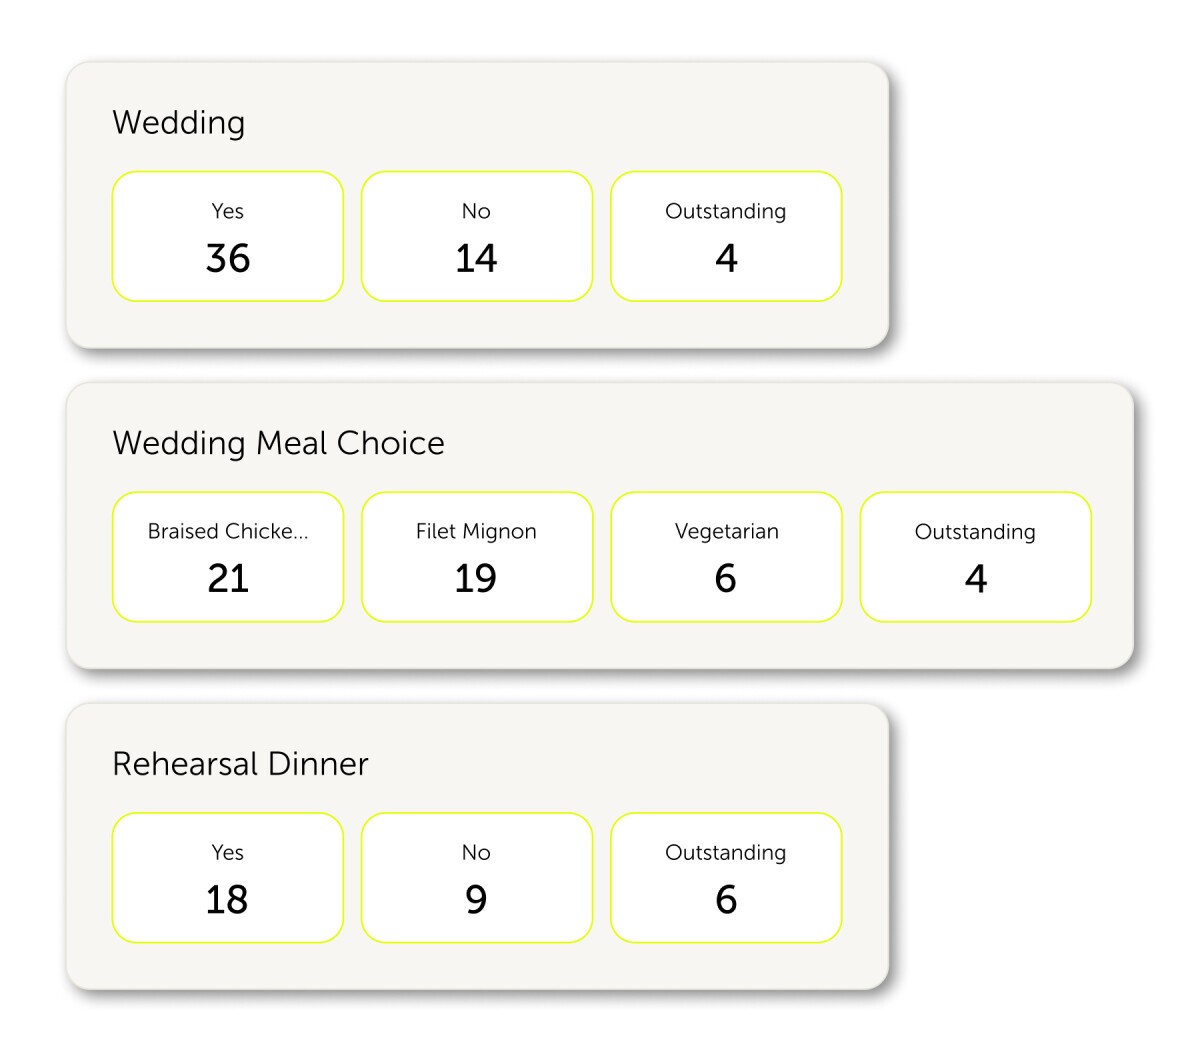Click the Wedding section heading
Screen dimensions: 1200x1050
[179, 123]
